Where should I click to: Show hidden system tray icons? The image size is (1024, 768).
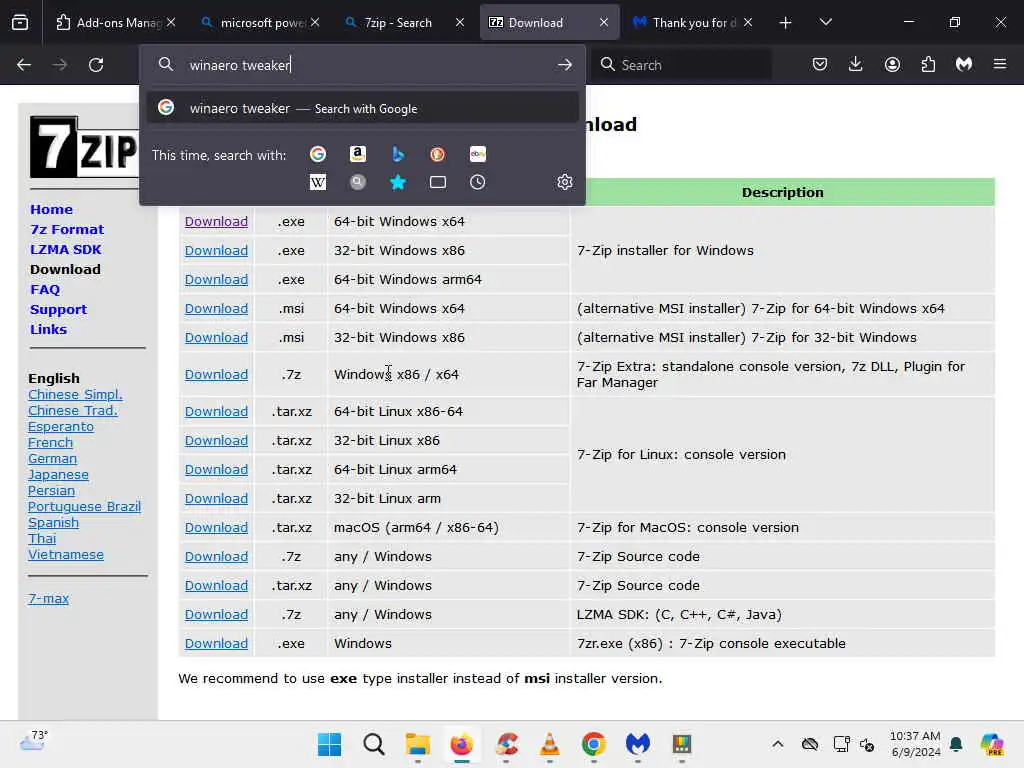point(778,744)
